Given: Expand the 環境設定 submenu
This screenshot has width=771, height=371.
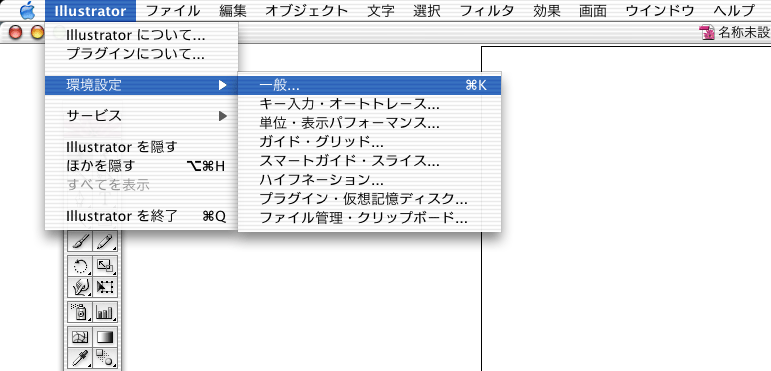Looking at the screenshot, I should [142, 86].
